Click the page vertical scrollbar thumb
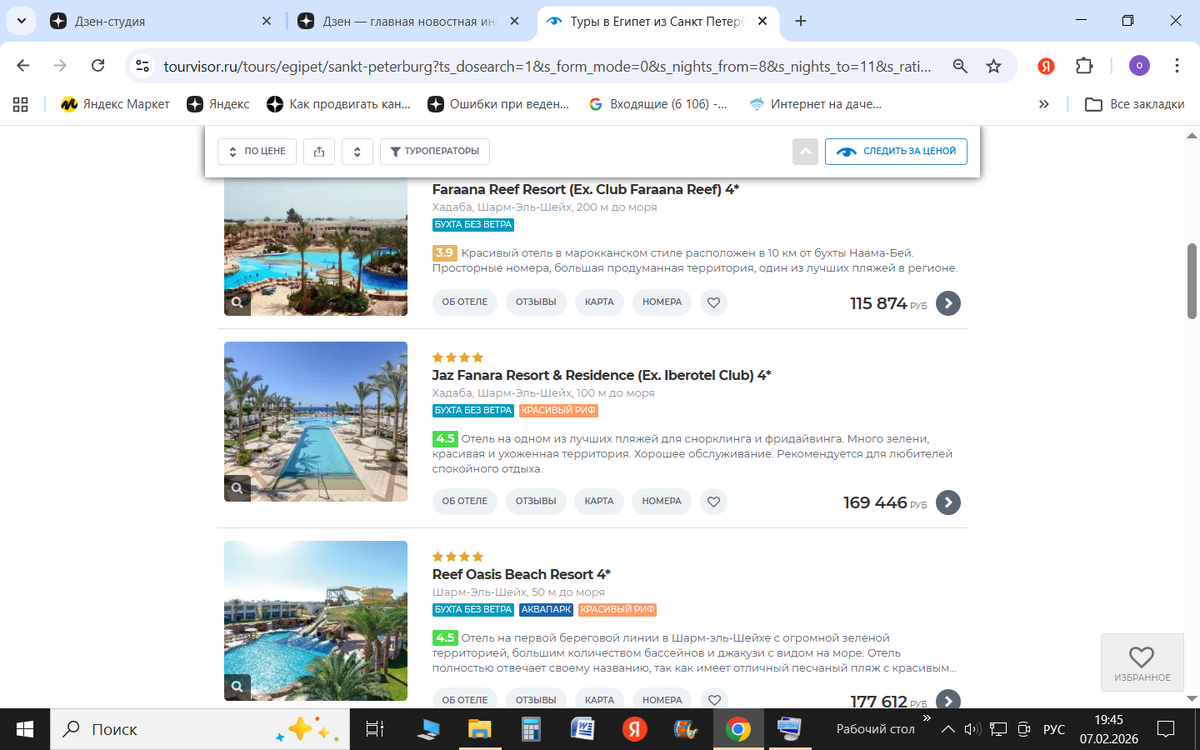The height and width of the screenshot is (750, 1200). (1192, 281)
